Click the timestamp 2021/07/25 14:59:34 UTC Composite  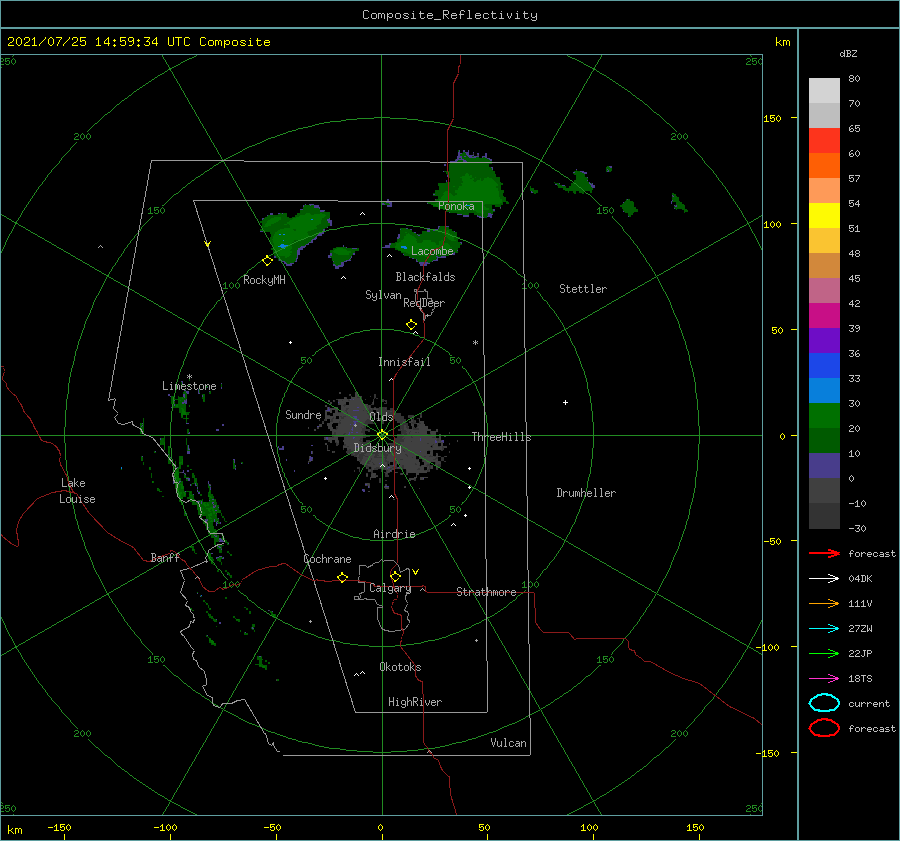138,42
